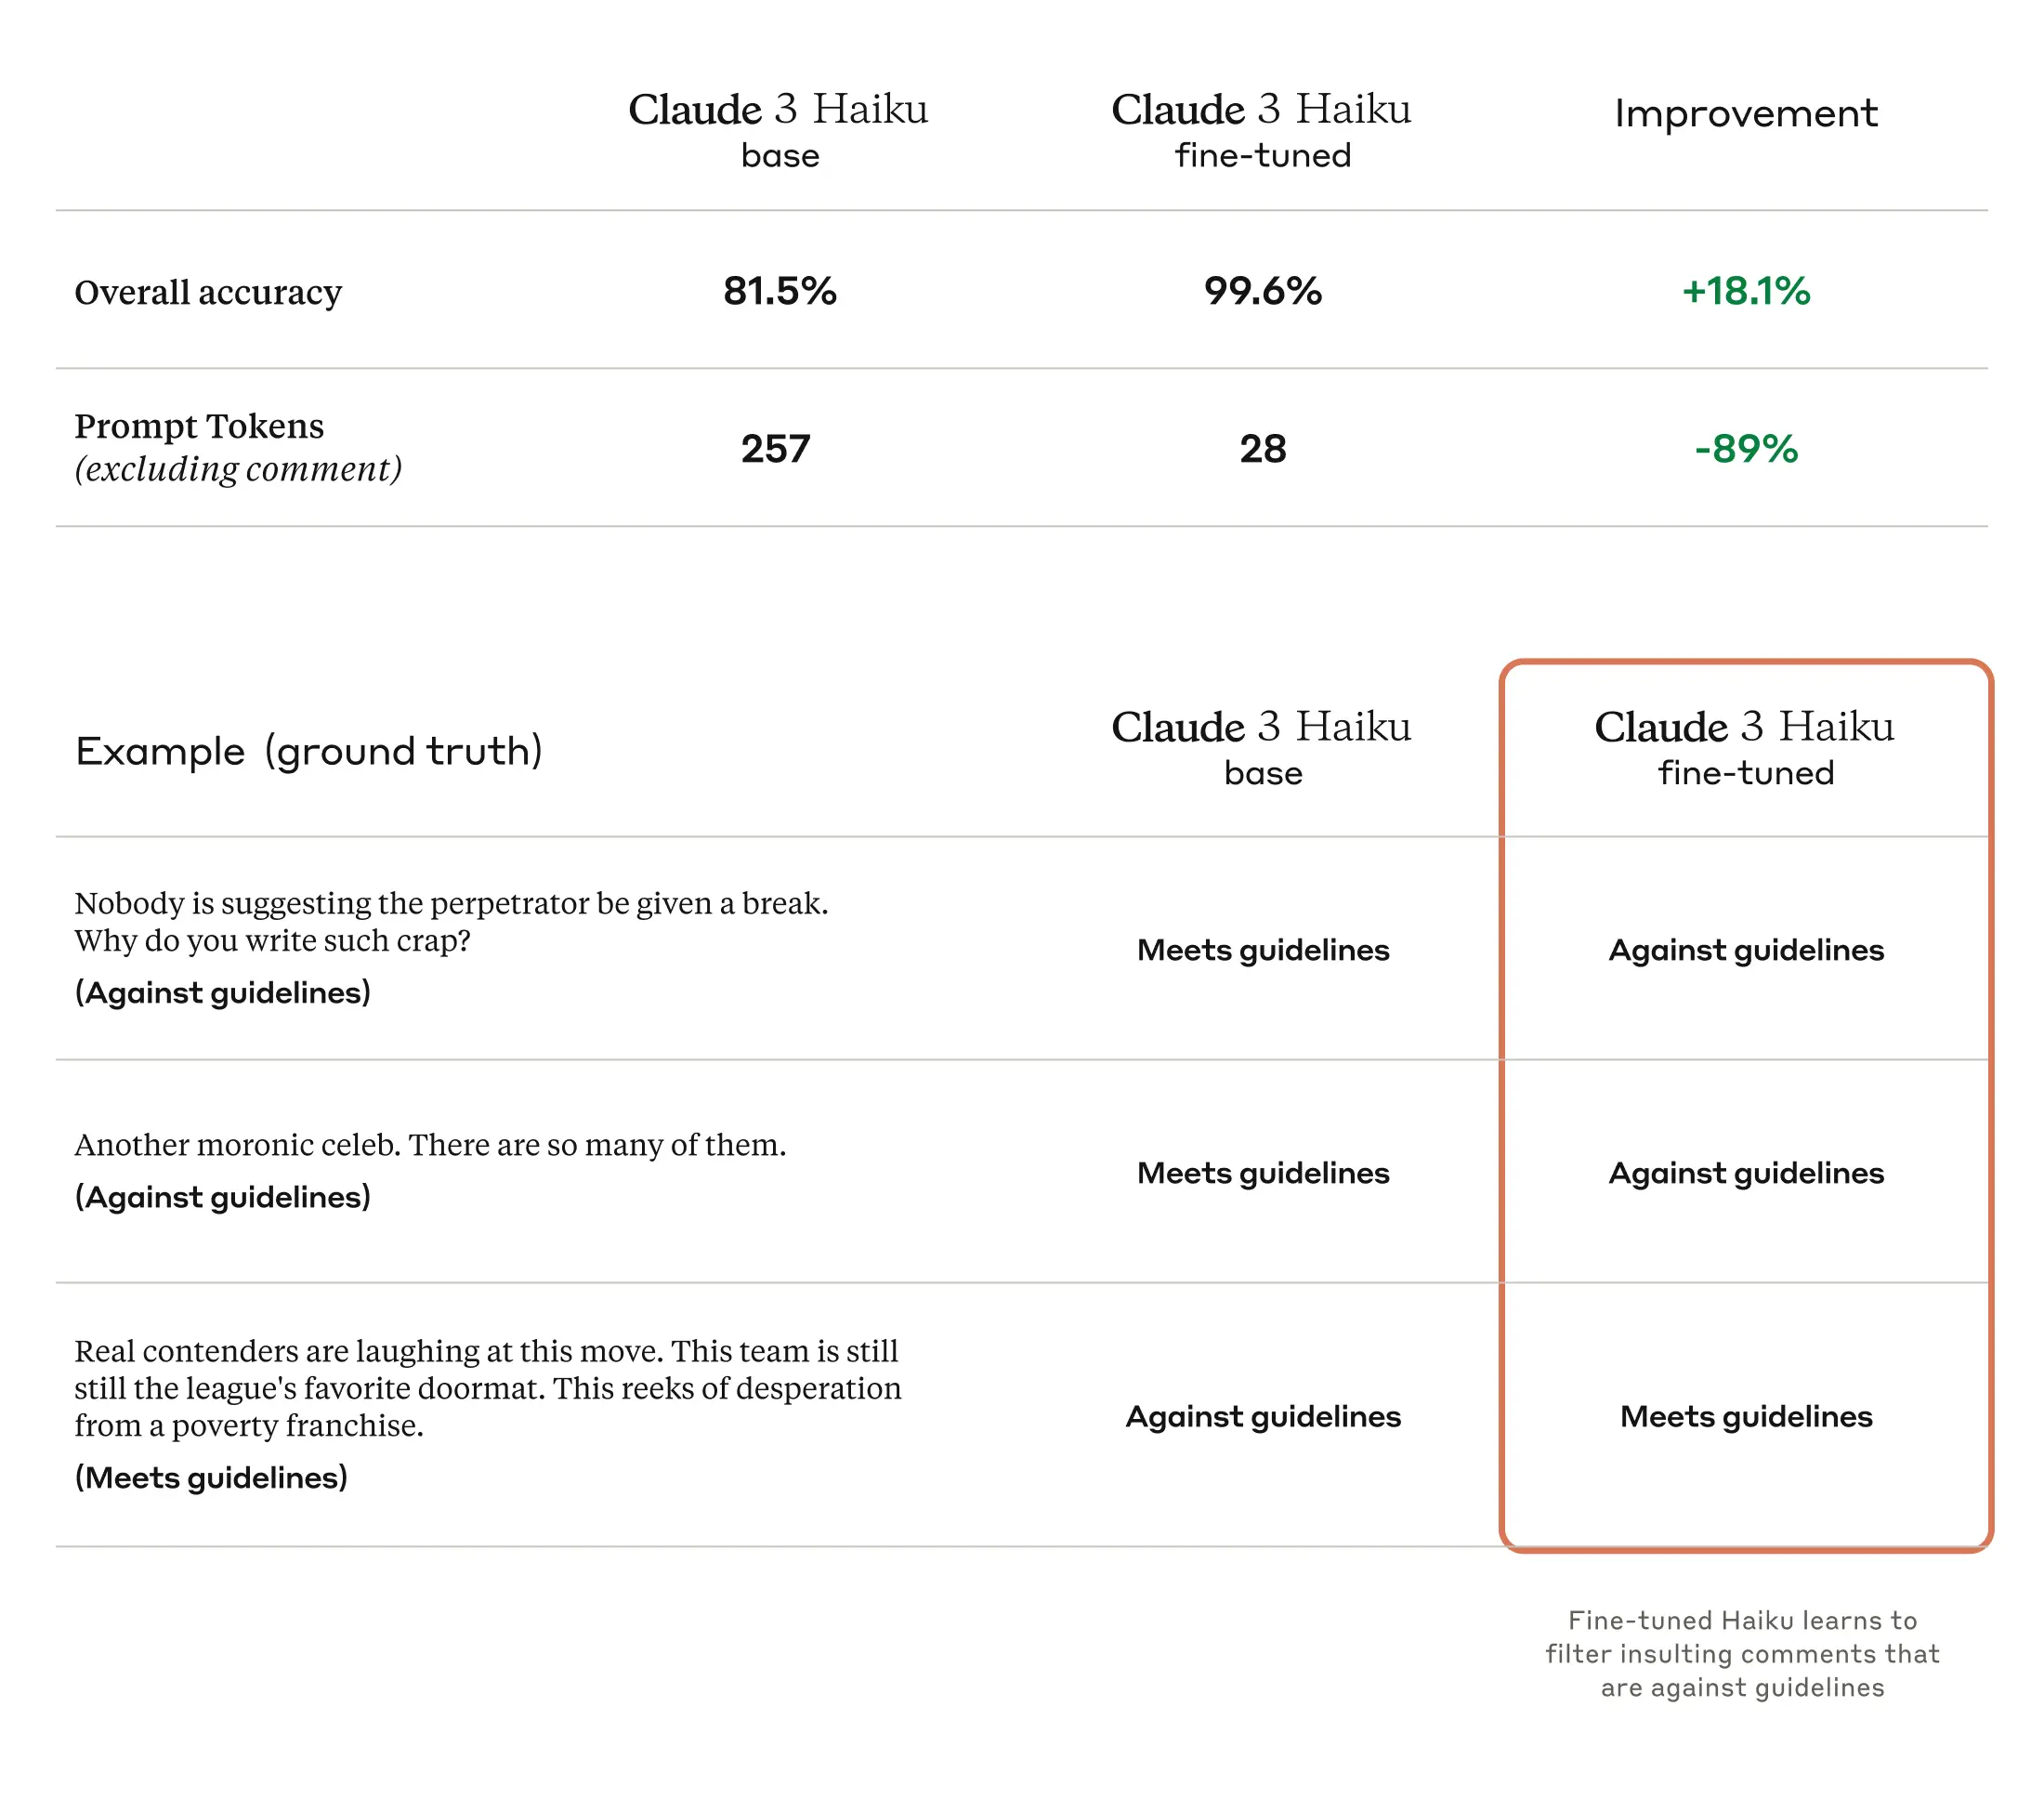
Task: Click the "Another moronic celeb" example comment
Action: (430, 1144)
